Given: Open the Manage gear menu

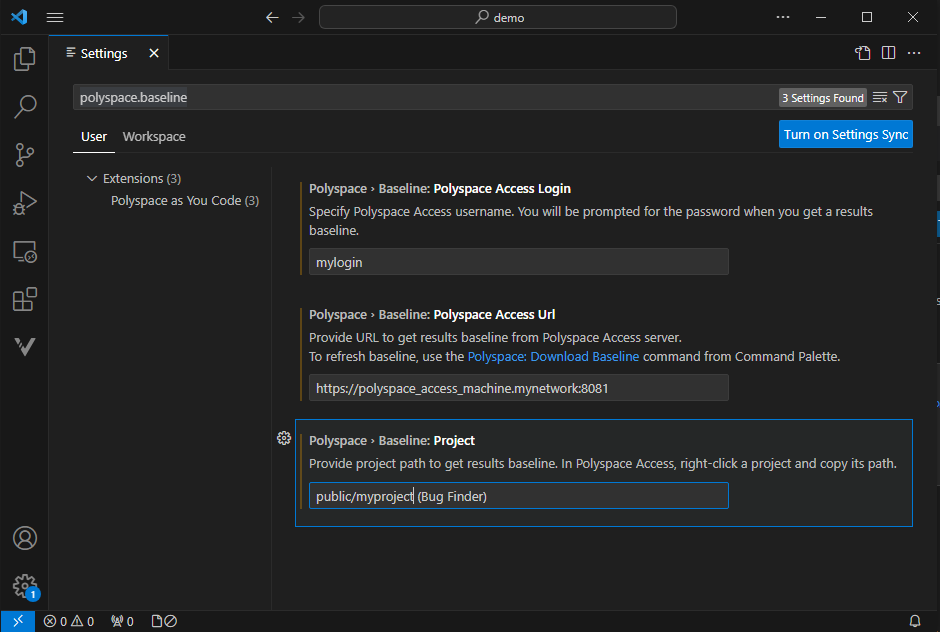Looking at the screenshot, I should [x=24, y=586].
